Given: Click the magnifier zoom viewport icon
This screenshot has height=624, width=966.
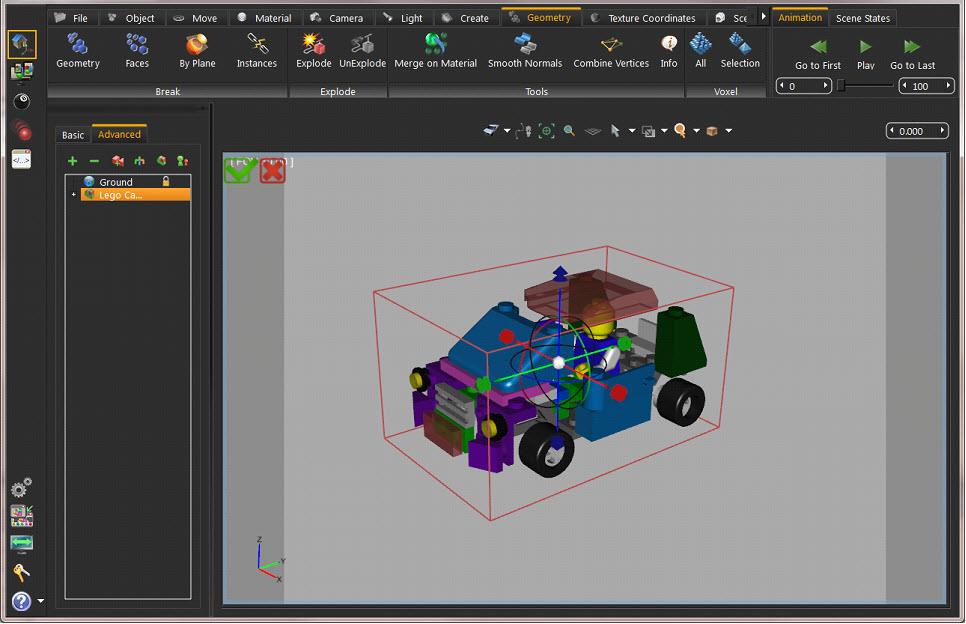Looking at the screenshot, I should point(569,131).
